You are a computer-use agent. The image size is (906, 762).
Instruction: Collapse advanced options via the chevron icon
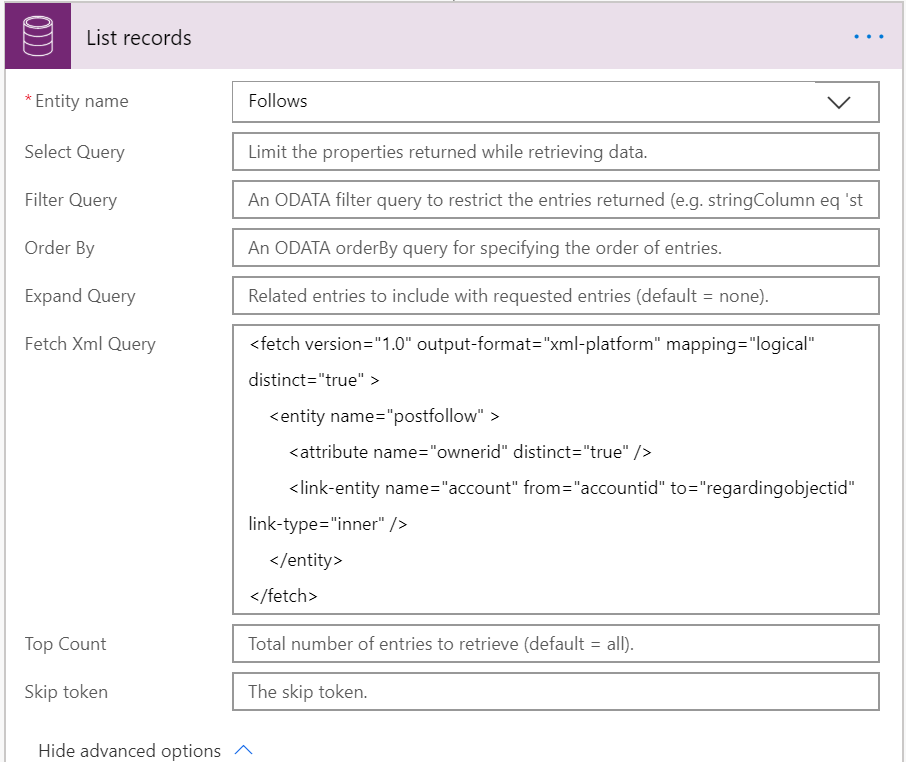(243, 750)
